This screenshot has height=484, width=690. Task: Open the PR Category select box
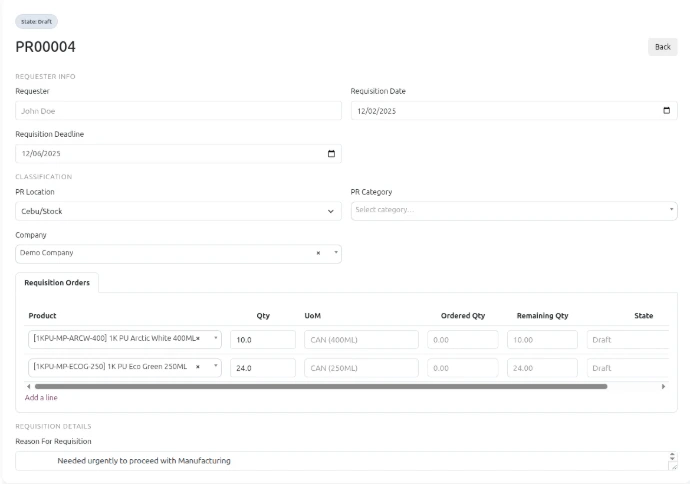point(513,210)
